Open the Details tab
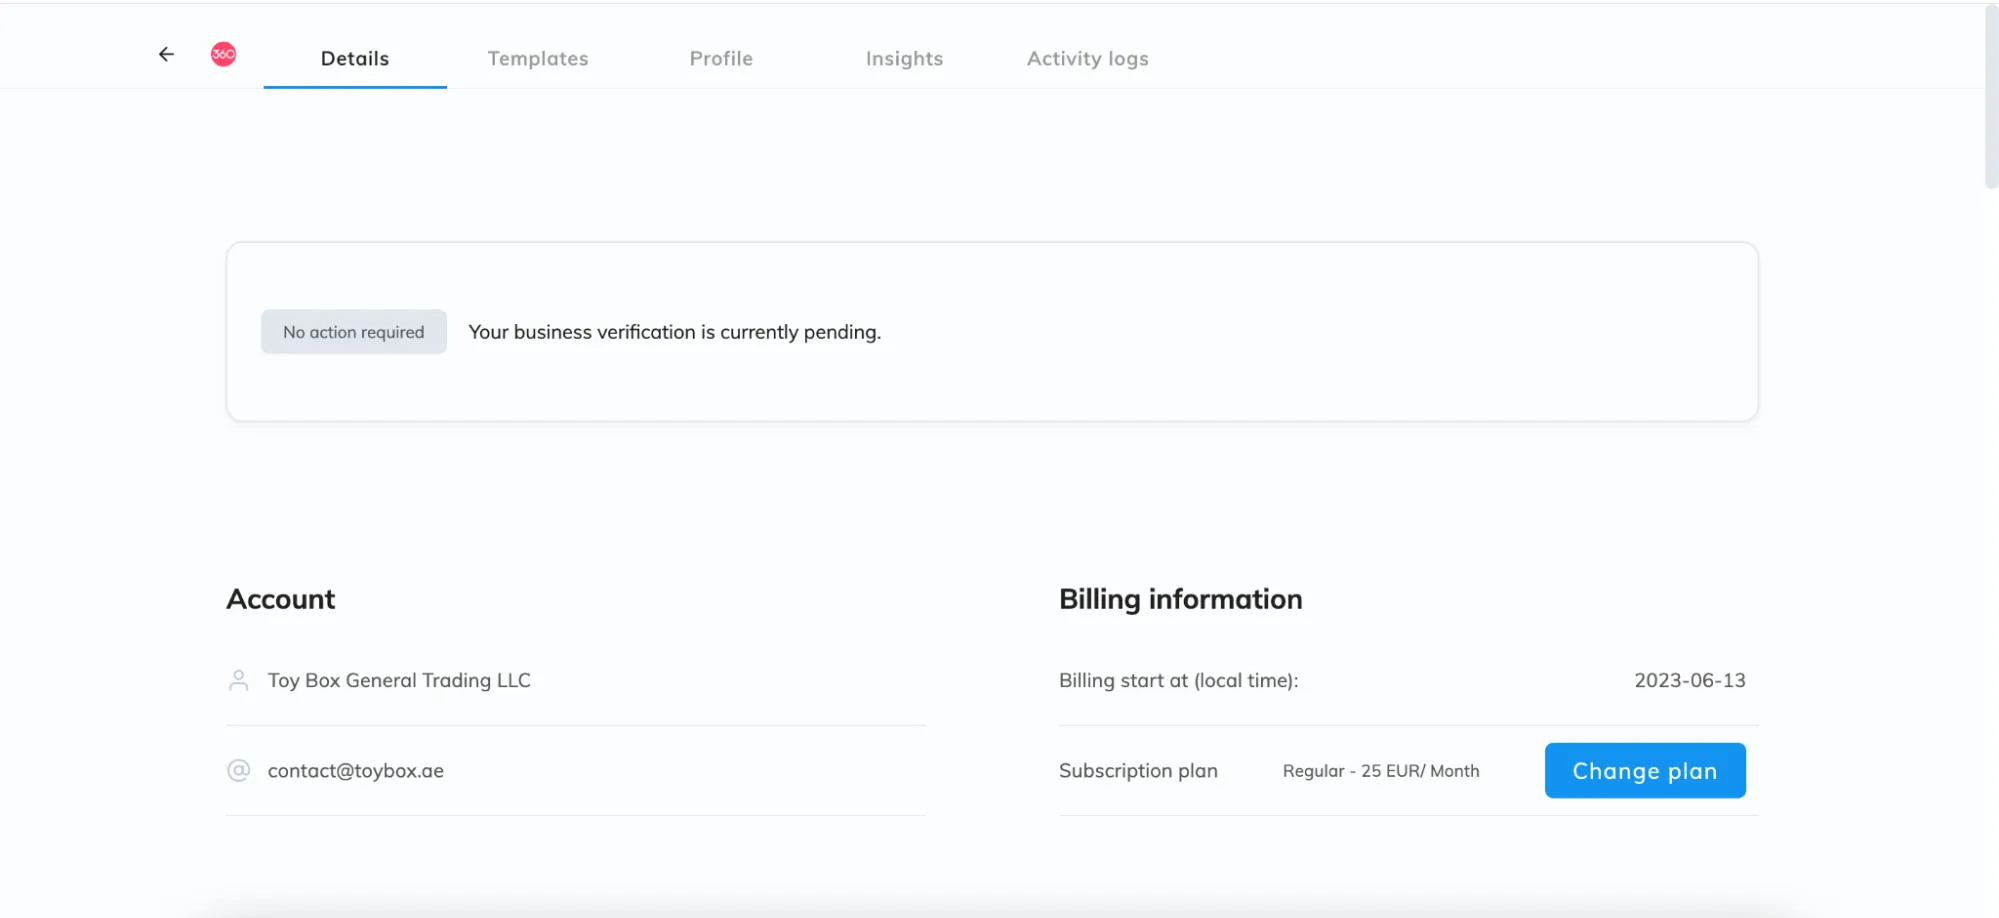Image resolution: width=1999 pixels, height=918 pixels. coord(355,58)
